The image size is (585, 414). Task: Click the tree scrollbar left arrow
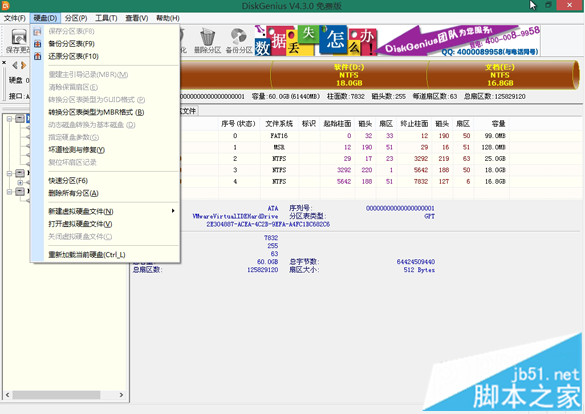pyautogui.click(x=7, y=395)
